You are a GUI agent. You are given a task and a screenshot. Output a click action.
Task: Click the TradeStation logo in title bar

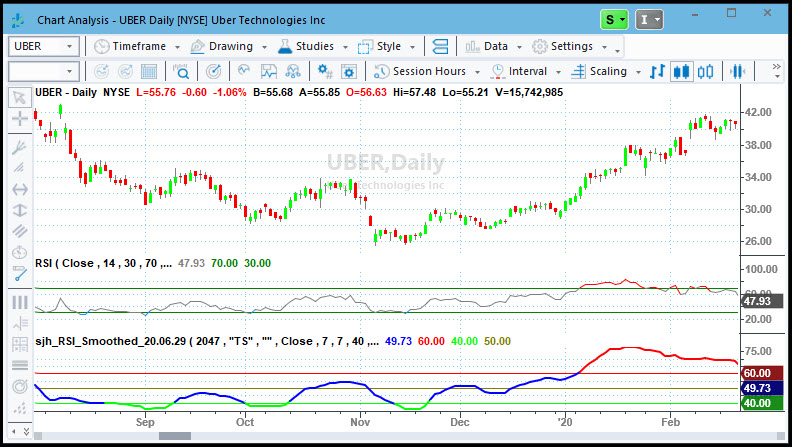point(18,20)
